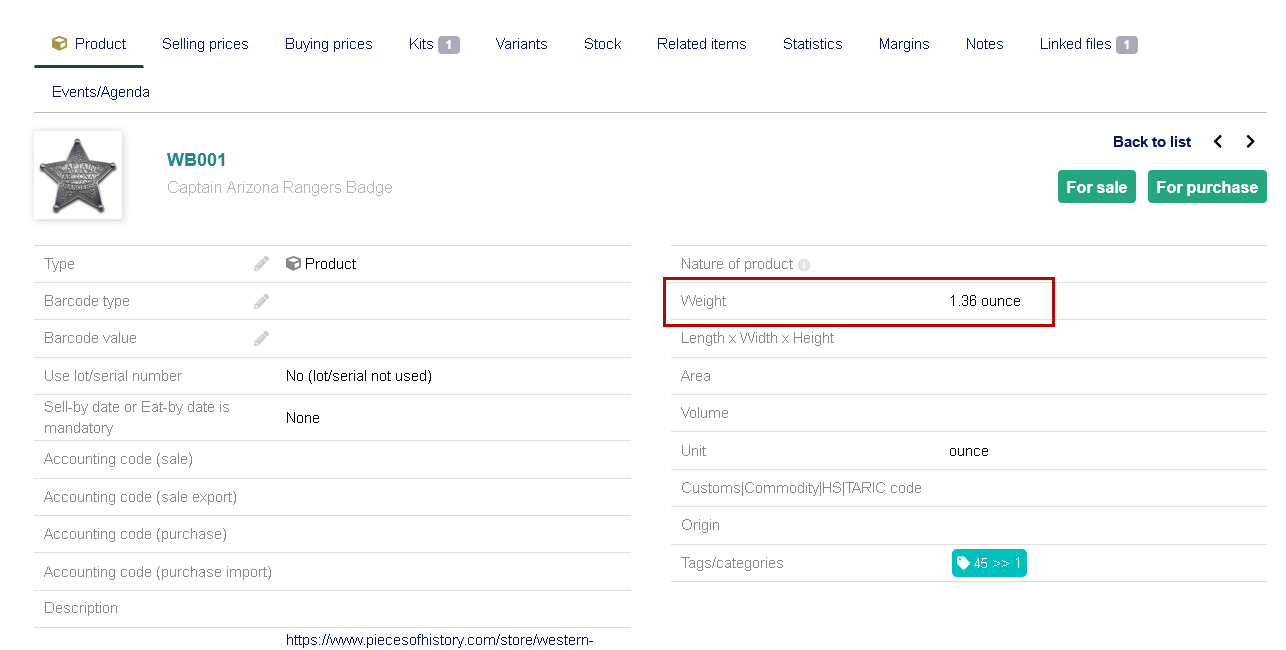Switch to Buying prices tab
The image size is (1286, 650).
(328, 44)
